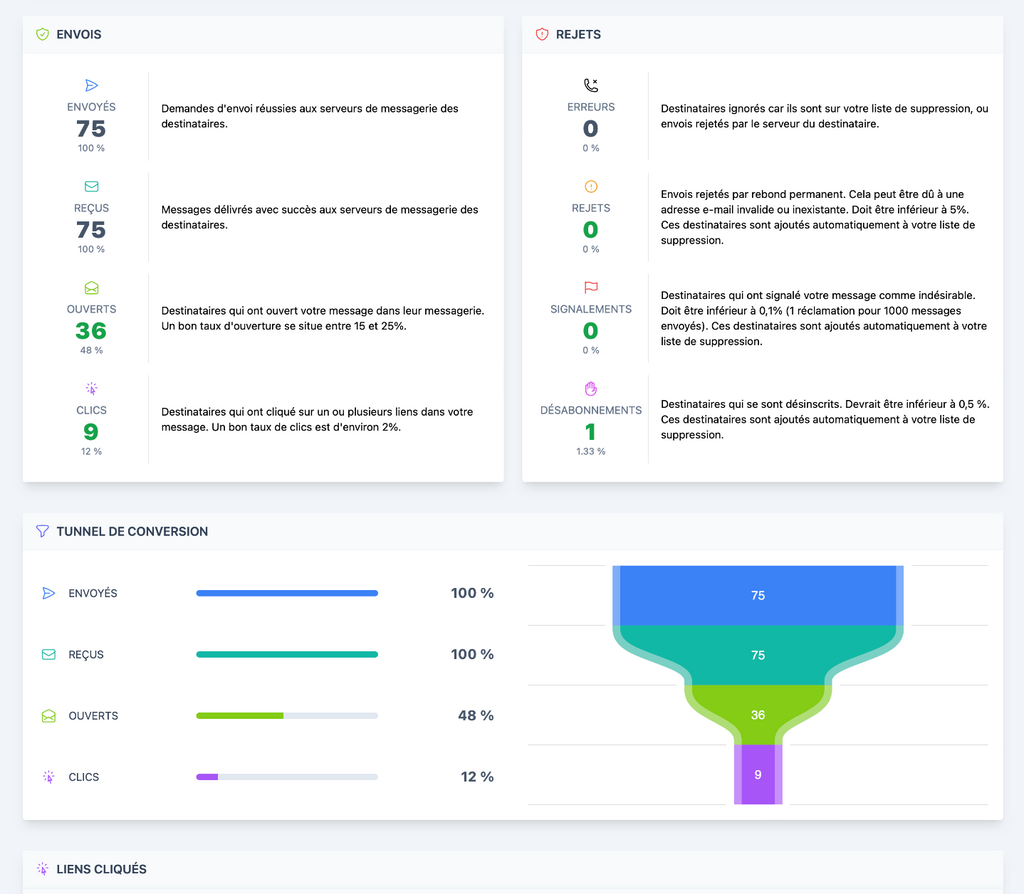The height and width of the screenshot is (894, 1024).
Task: Click the phone icon above ERREURS
Action: [x=591, y=86]
